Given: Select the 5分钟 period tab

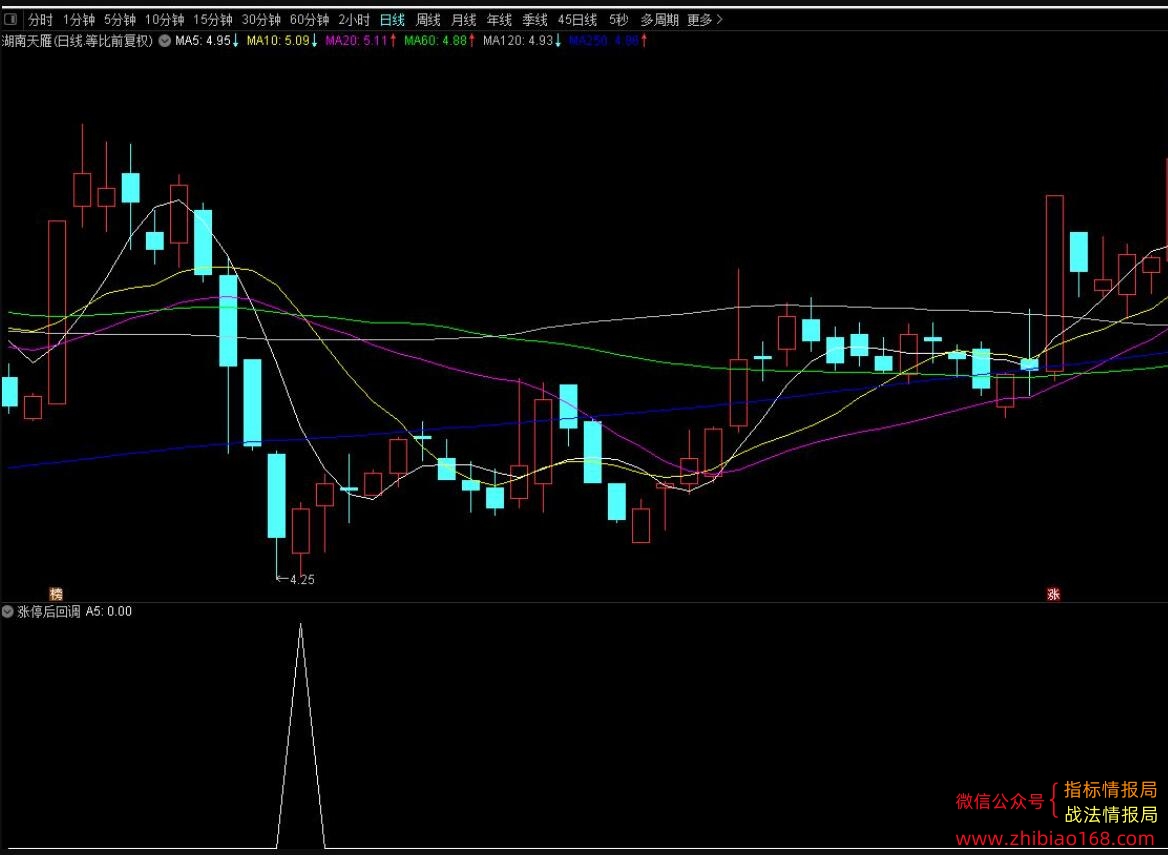Looking at the screenshot, I should pyautogui.click(x=119, y=20).
